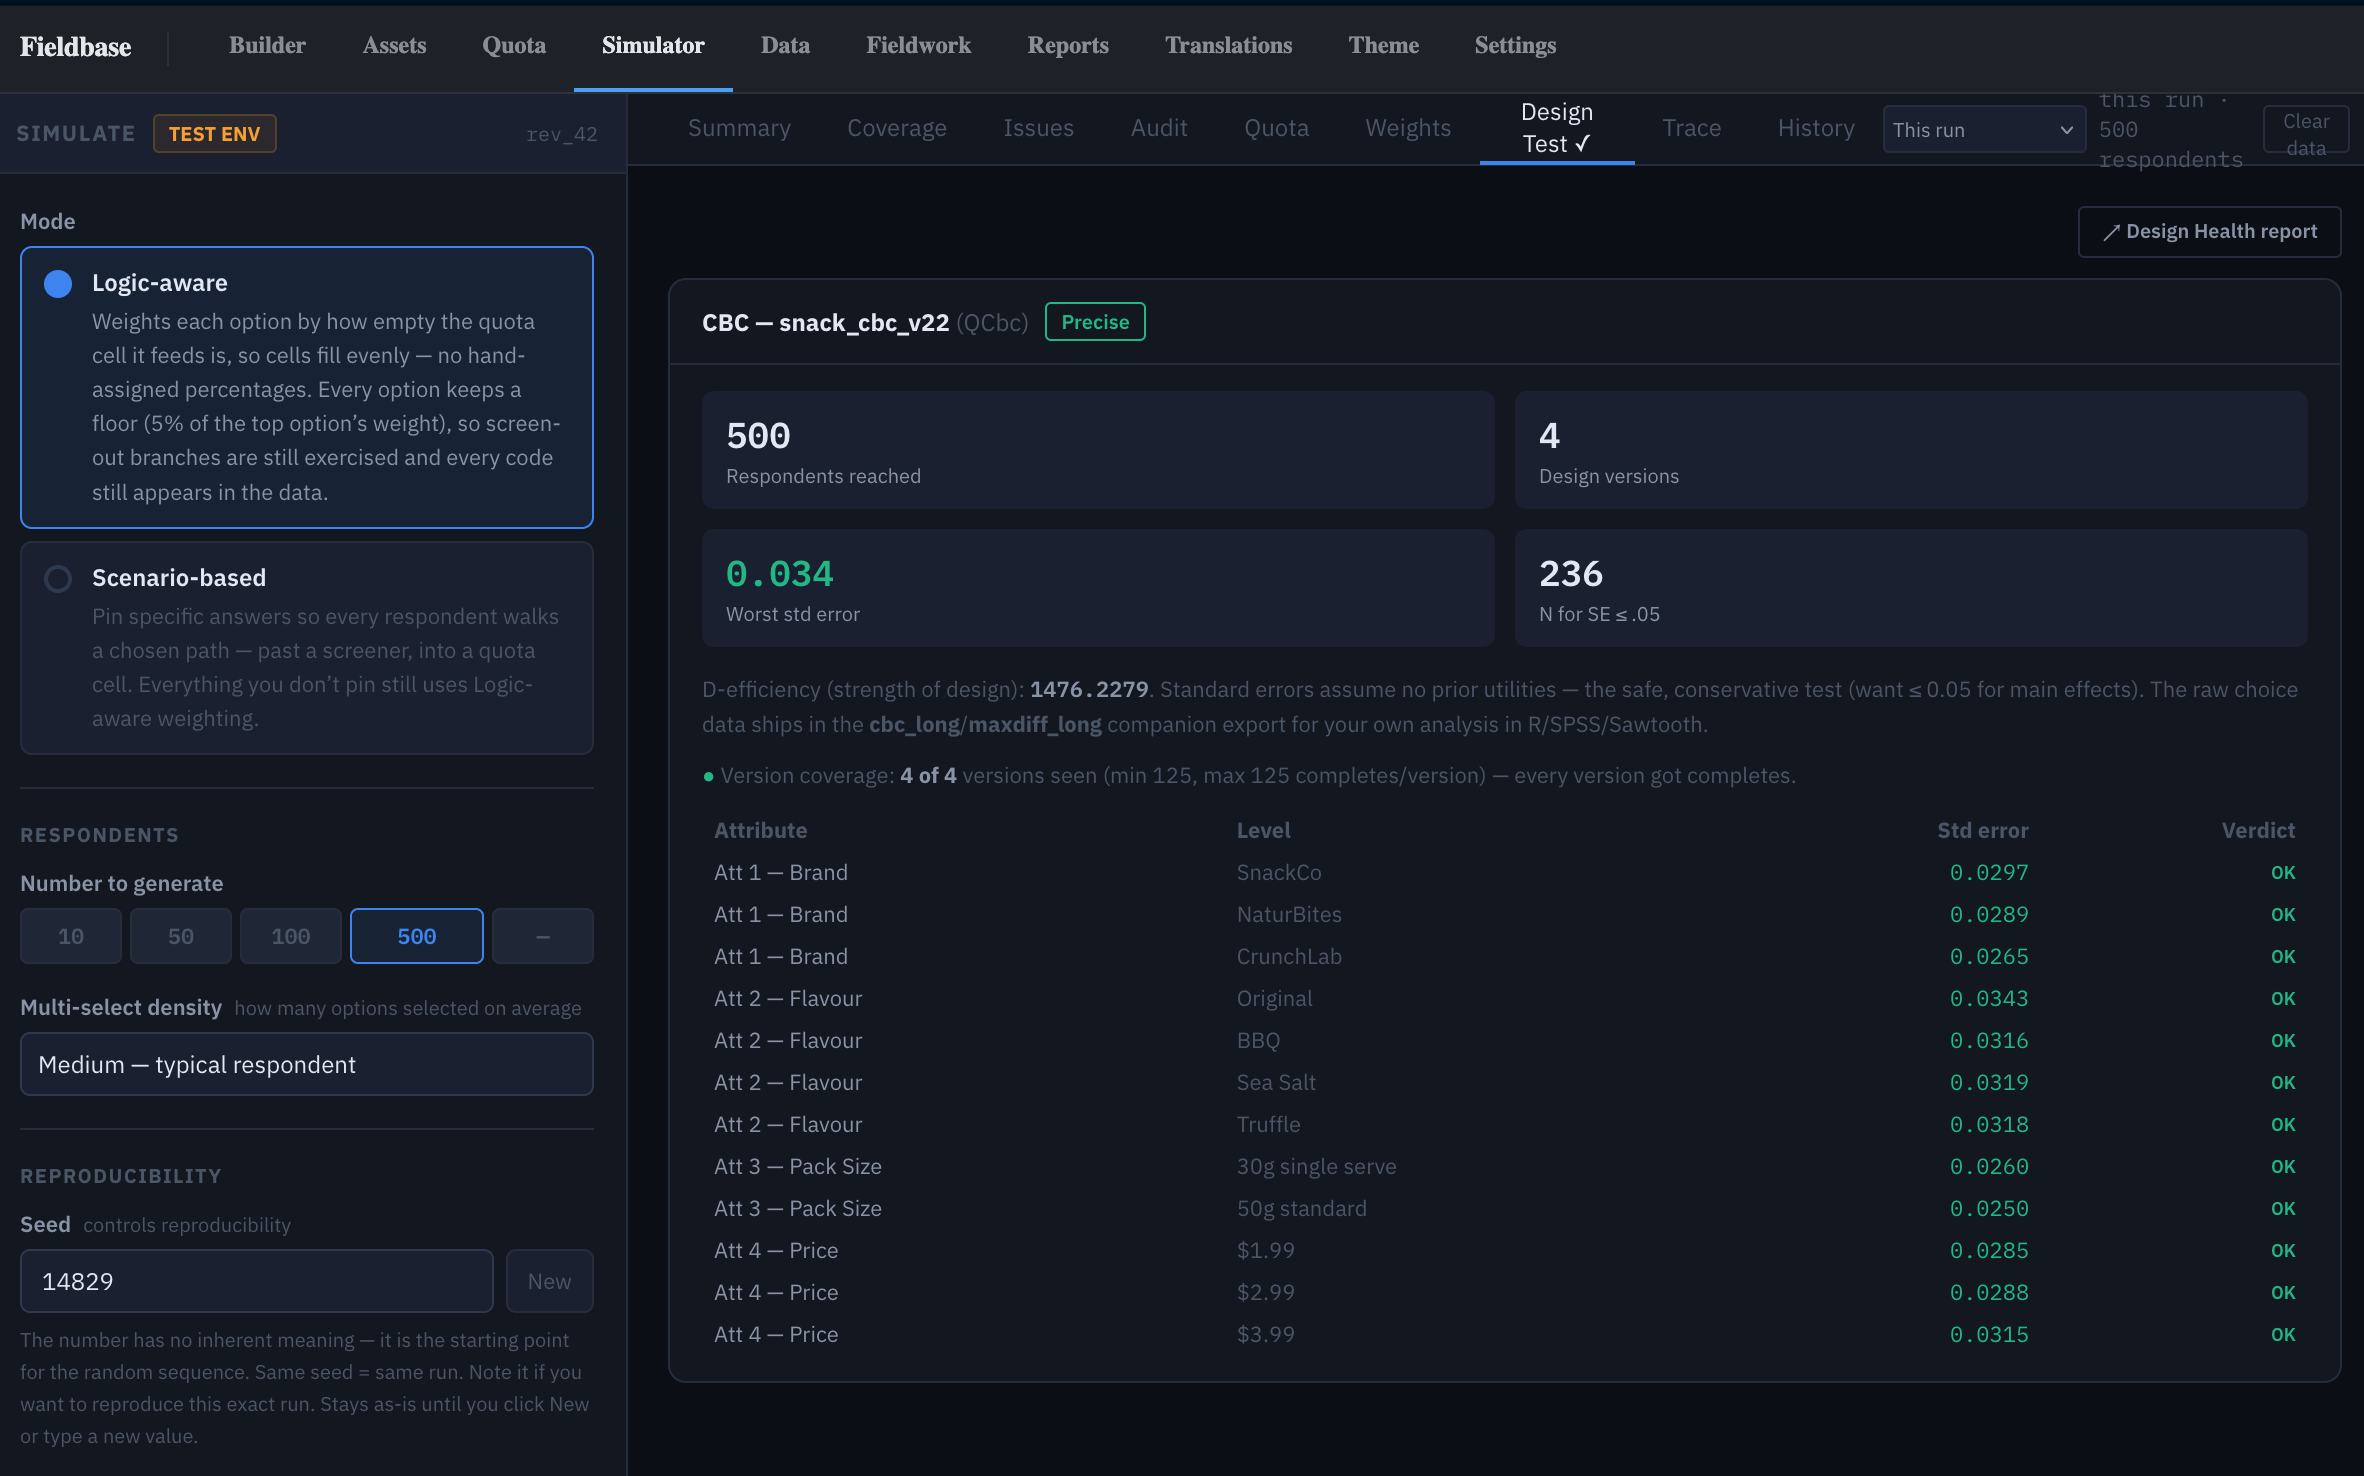Open the This run dropdown
Image resolution: width=2364 pixels, height=1476 pixels.
pyautogui.click(x=1983, y=130)
